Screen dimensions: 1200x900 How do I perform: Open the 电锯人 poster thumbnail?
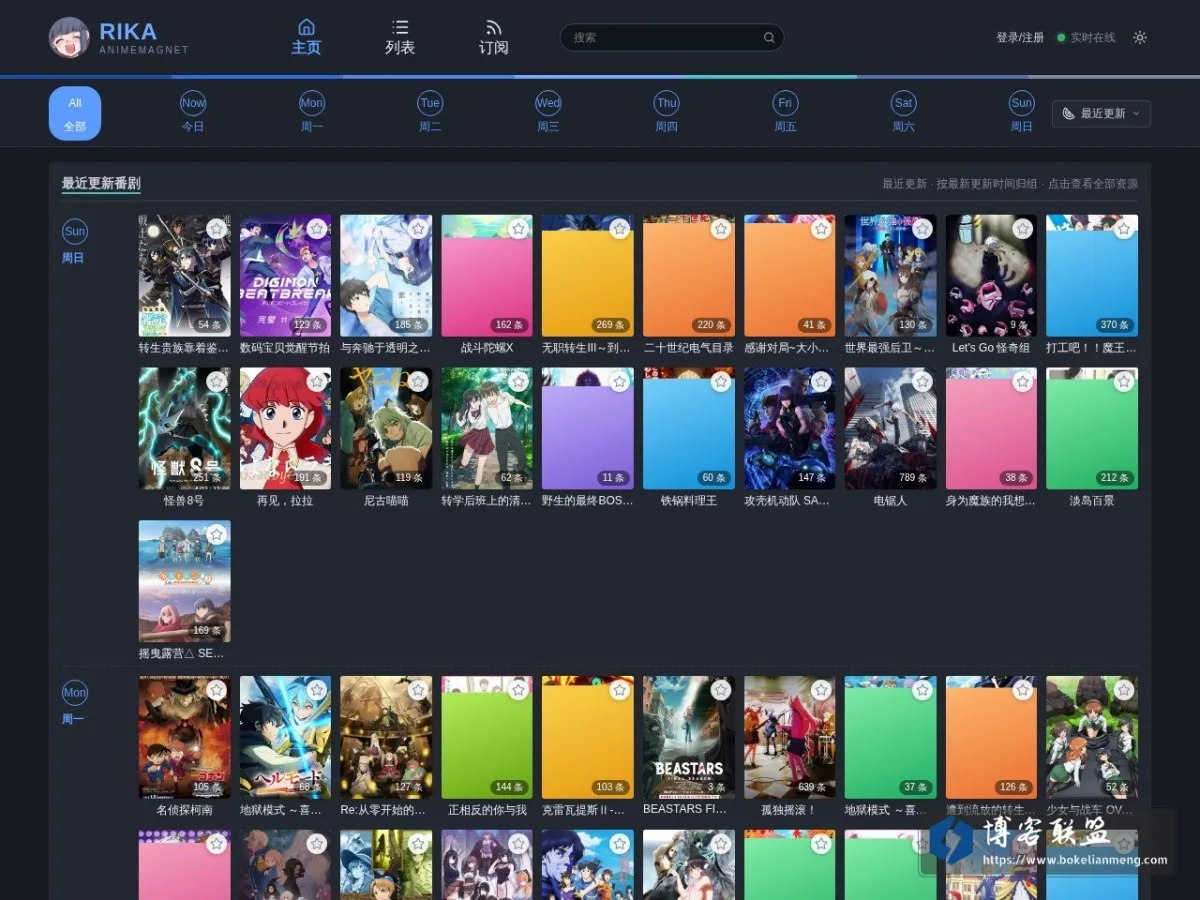[x=891, y=428]
